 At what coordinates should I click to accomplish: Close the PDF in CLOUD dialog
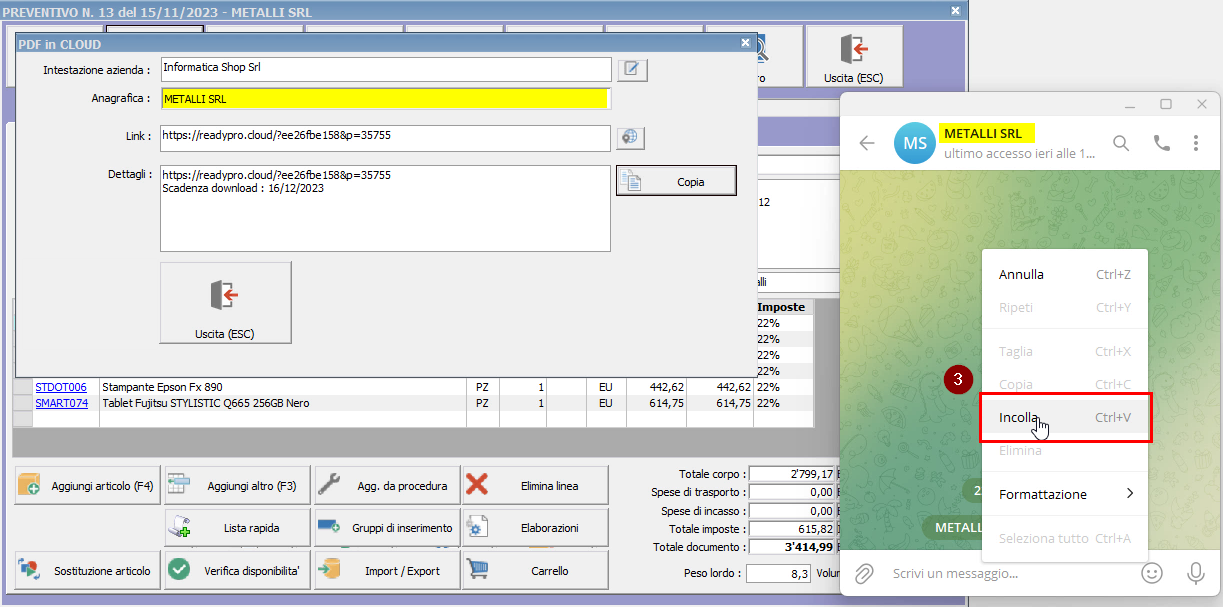tap(745, 43)
